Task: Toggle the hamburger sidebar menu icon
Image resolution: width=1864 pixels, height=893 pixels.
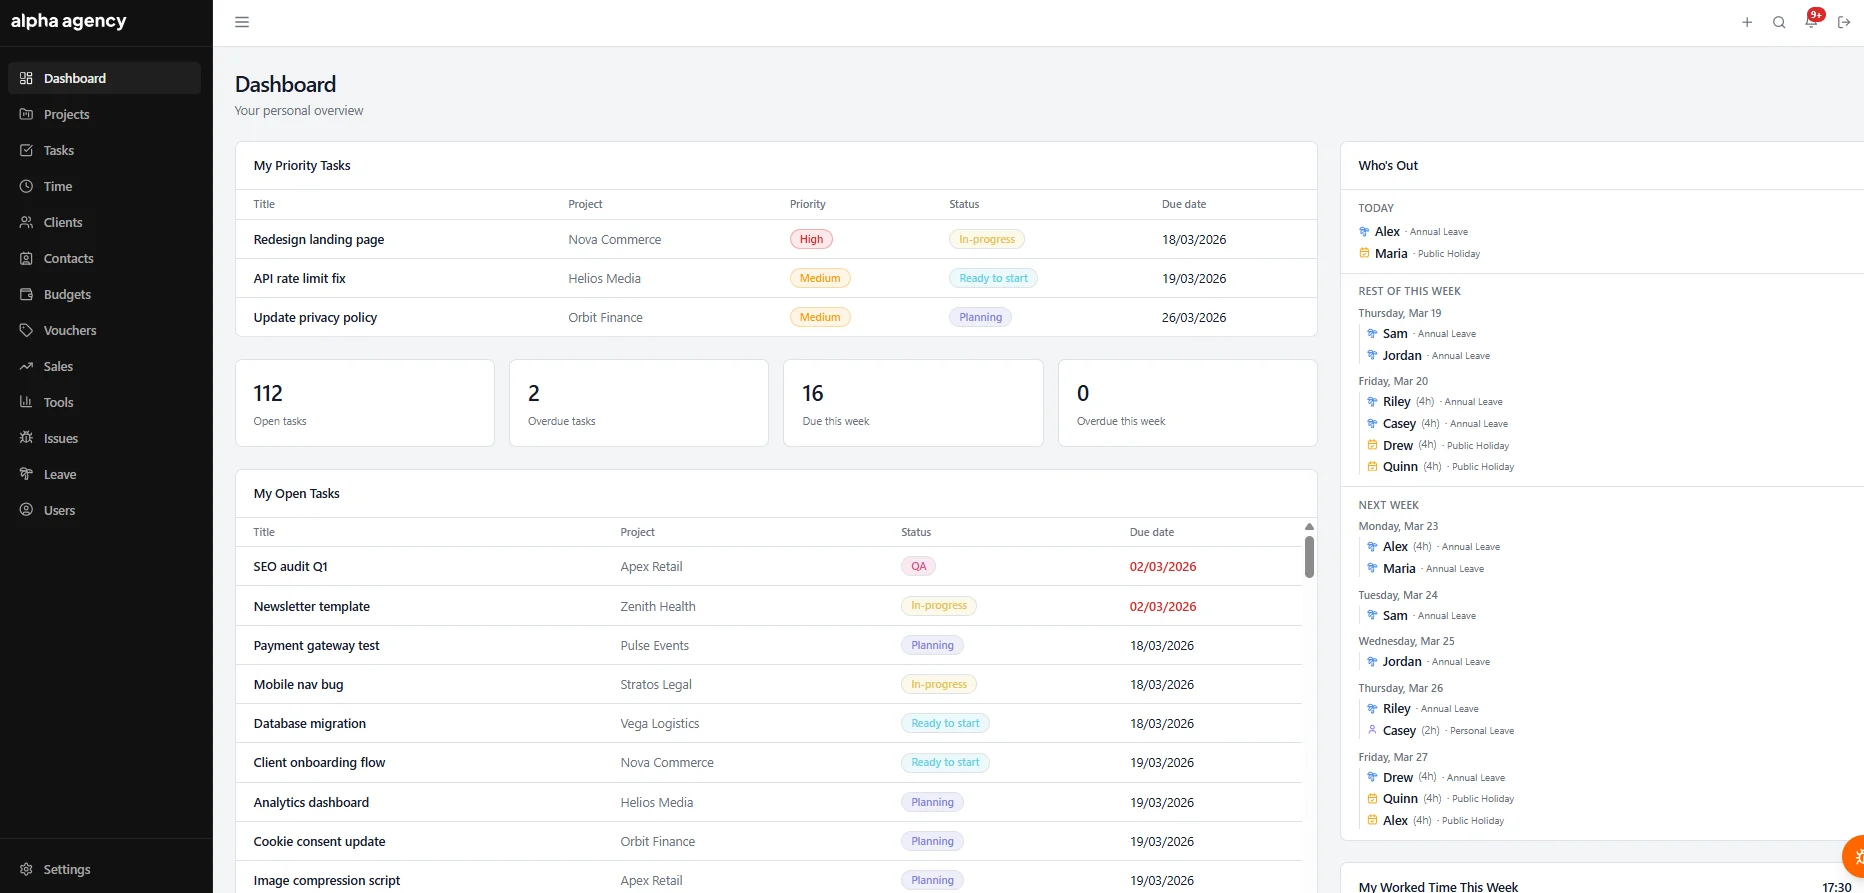Action: (x=242, y=22)
